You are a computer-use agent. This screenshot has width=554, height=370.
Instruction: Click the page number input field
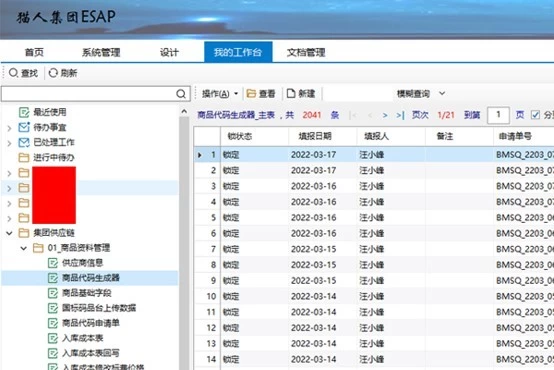point(498,115)
